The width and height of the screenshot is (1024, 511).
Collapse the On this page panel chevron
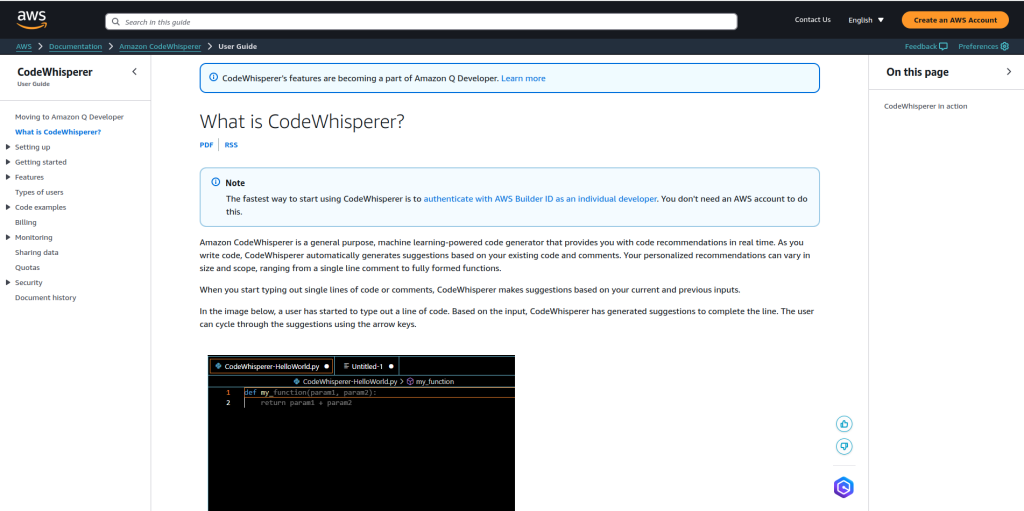pos(1008,72)
